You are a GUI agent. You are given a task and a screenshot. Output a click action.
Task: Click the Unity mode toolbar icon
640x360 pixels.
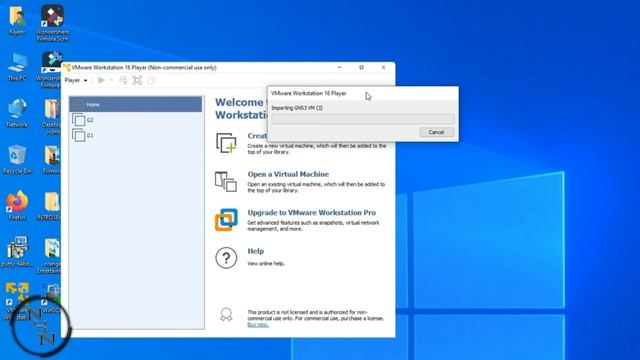point(151,80)
